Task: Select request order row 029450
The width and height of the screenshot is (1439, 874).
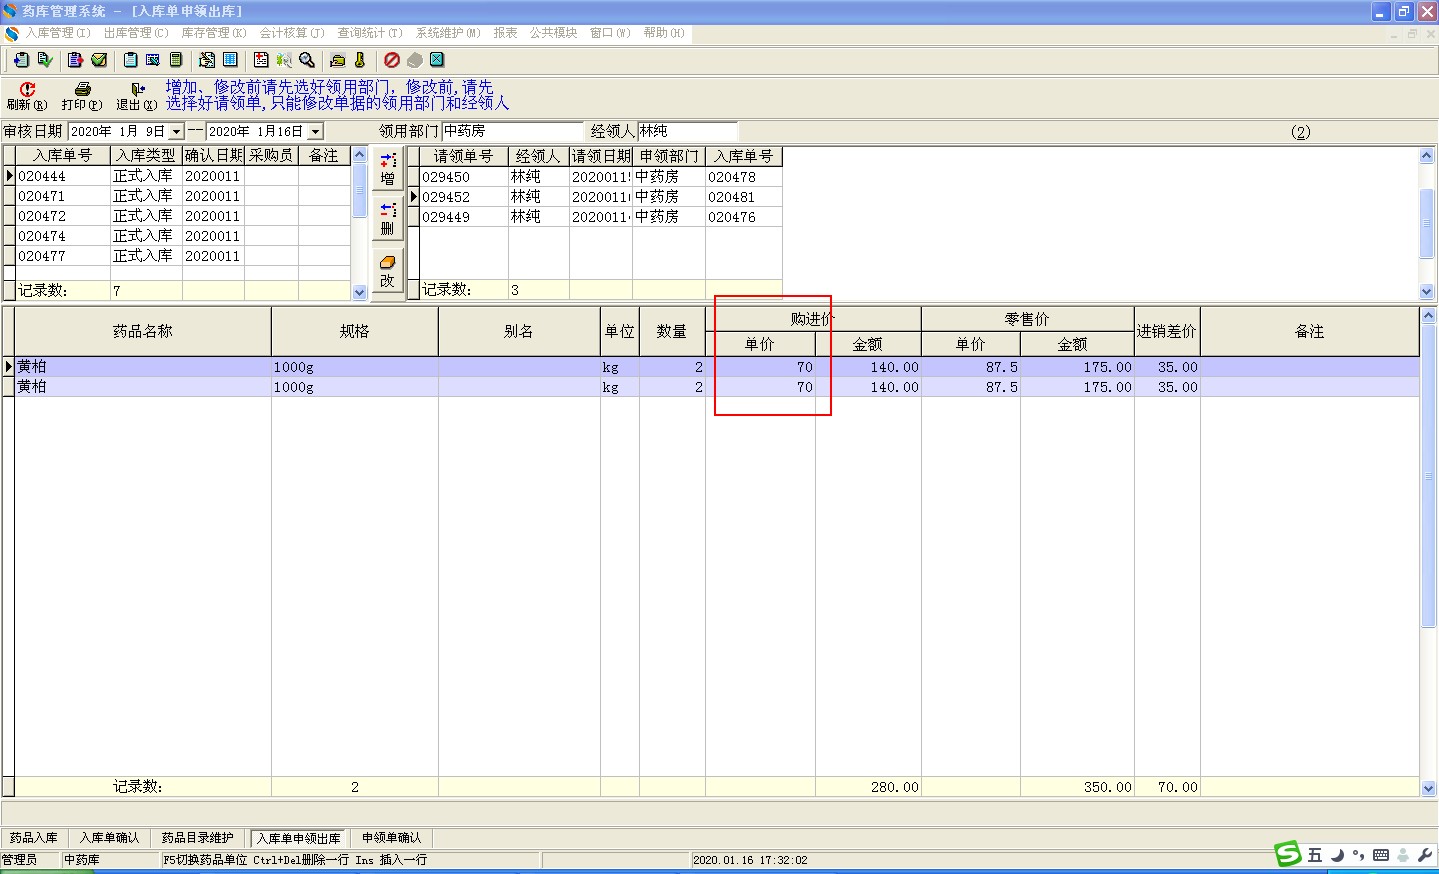Action: coord(446,177)
